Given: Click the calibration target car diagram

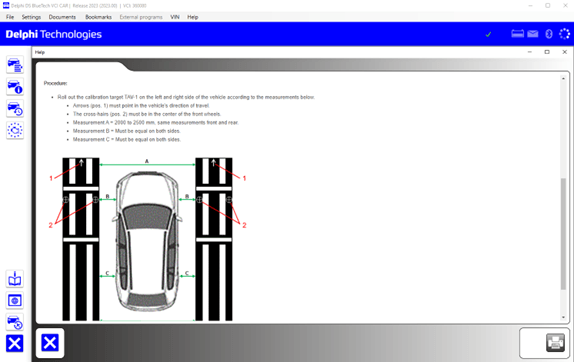Looking at the screenshot, I should pos(147,239).
